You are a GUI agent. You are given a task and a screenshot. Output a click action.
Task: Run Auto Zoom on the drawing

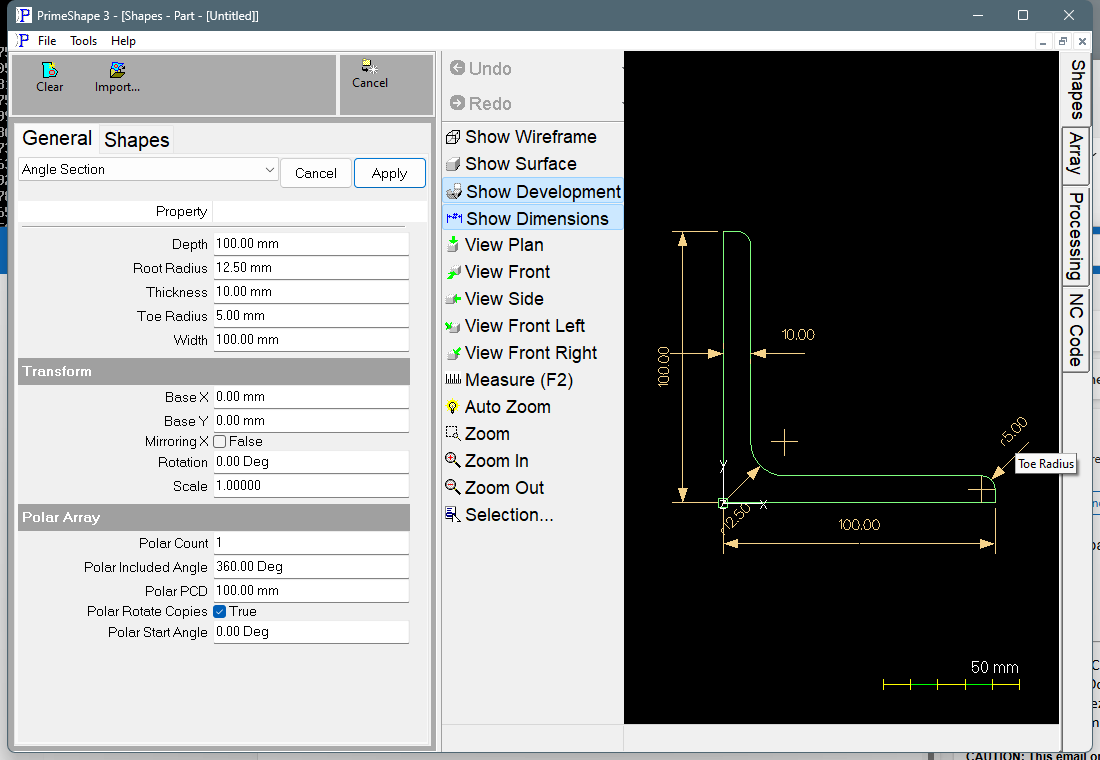coord(498,407)
